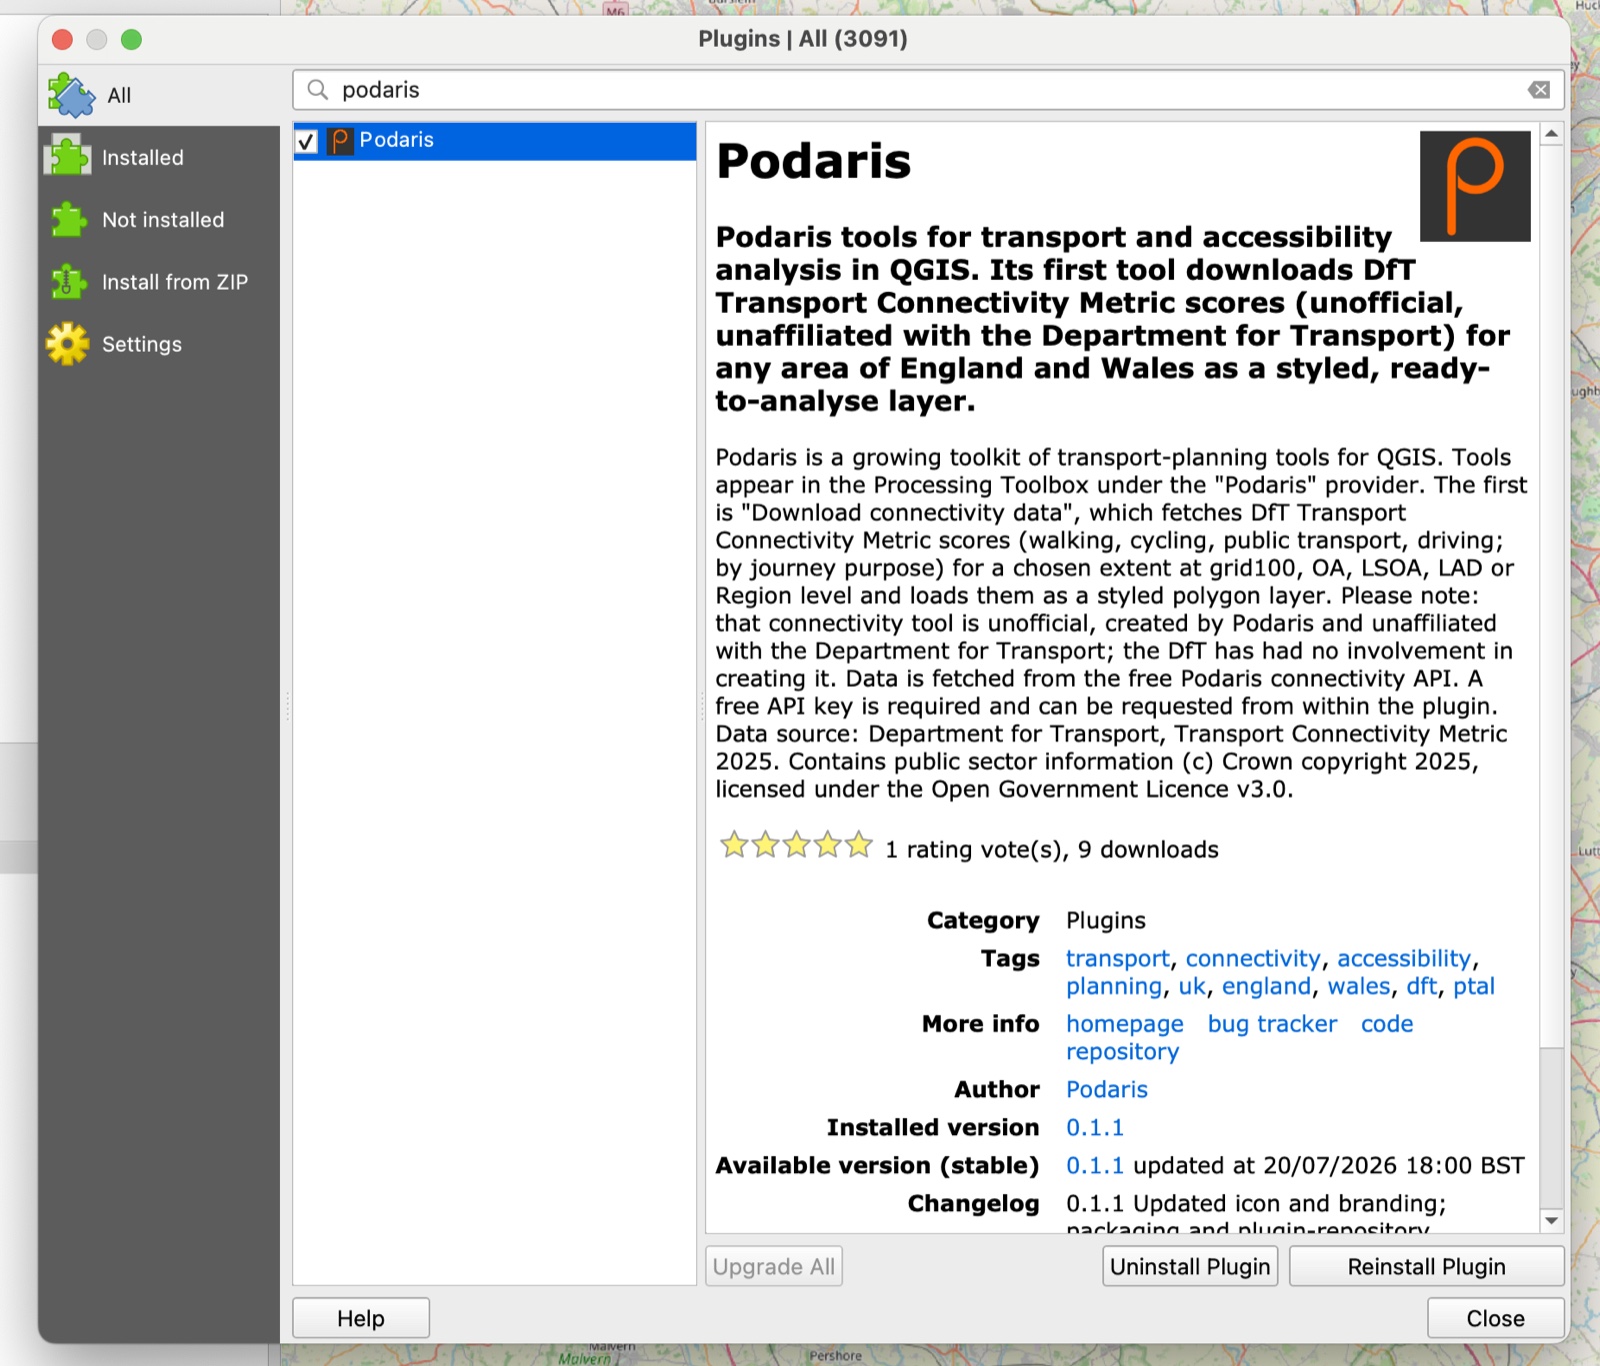Click the england tag link

(x=1266, y=986)
